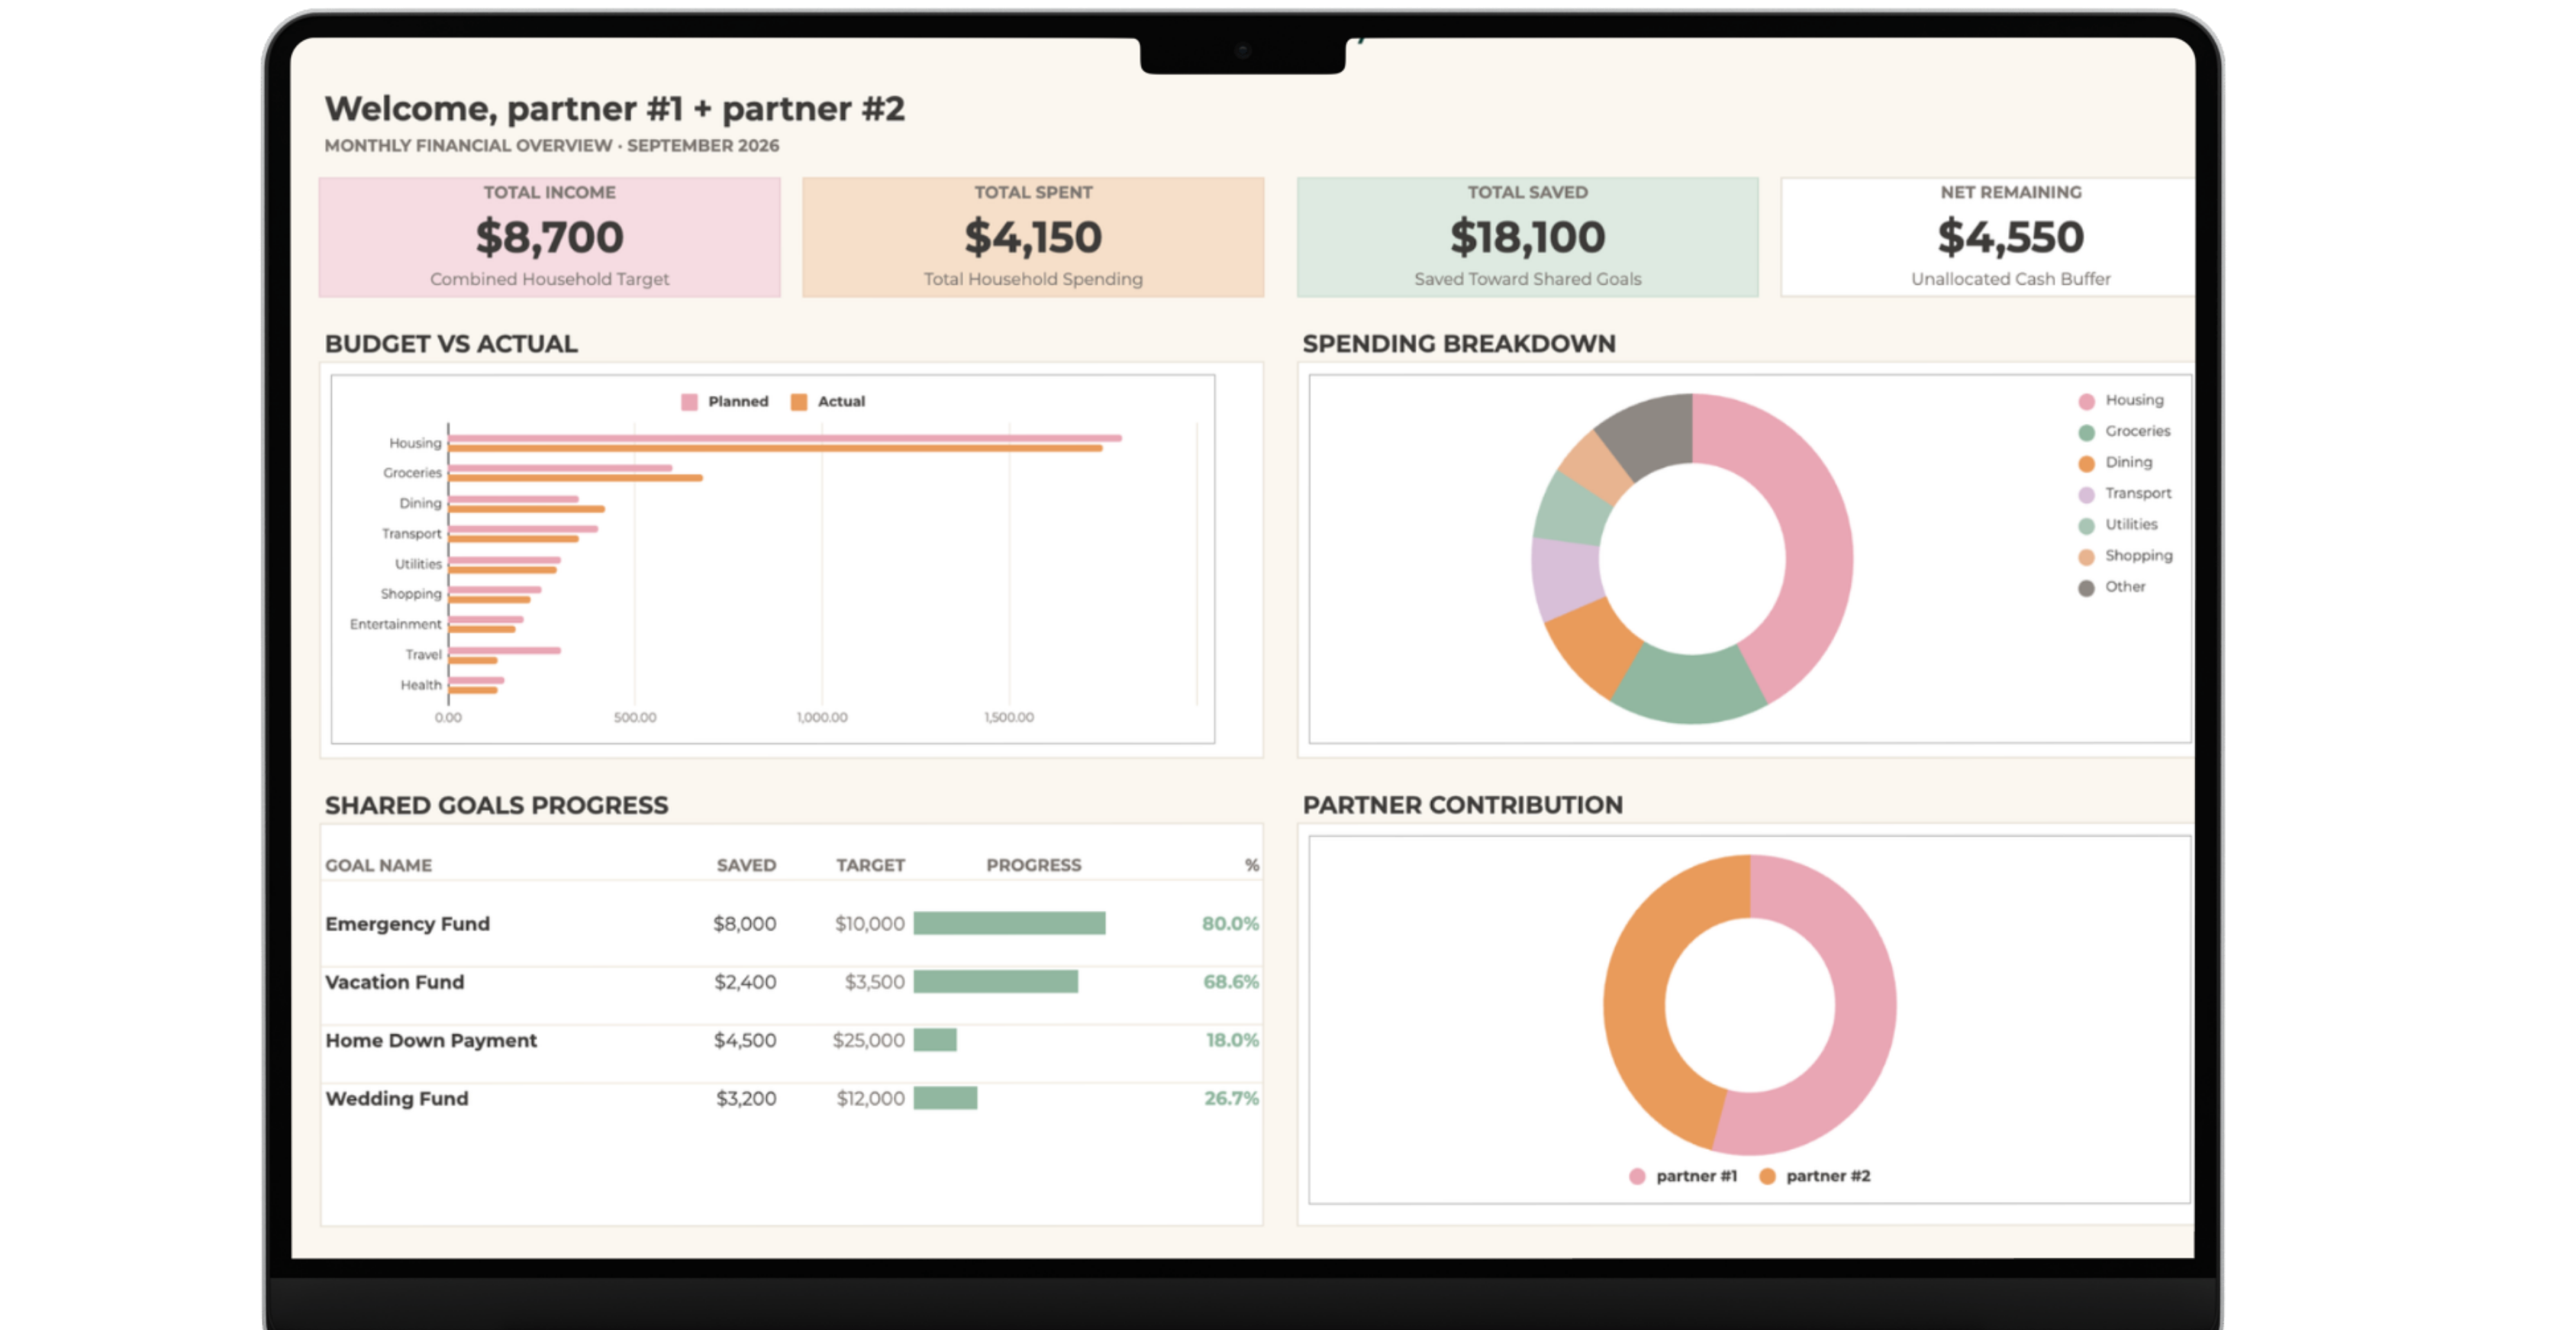Click the Home Down Payment goal name

click(431, 1040)
